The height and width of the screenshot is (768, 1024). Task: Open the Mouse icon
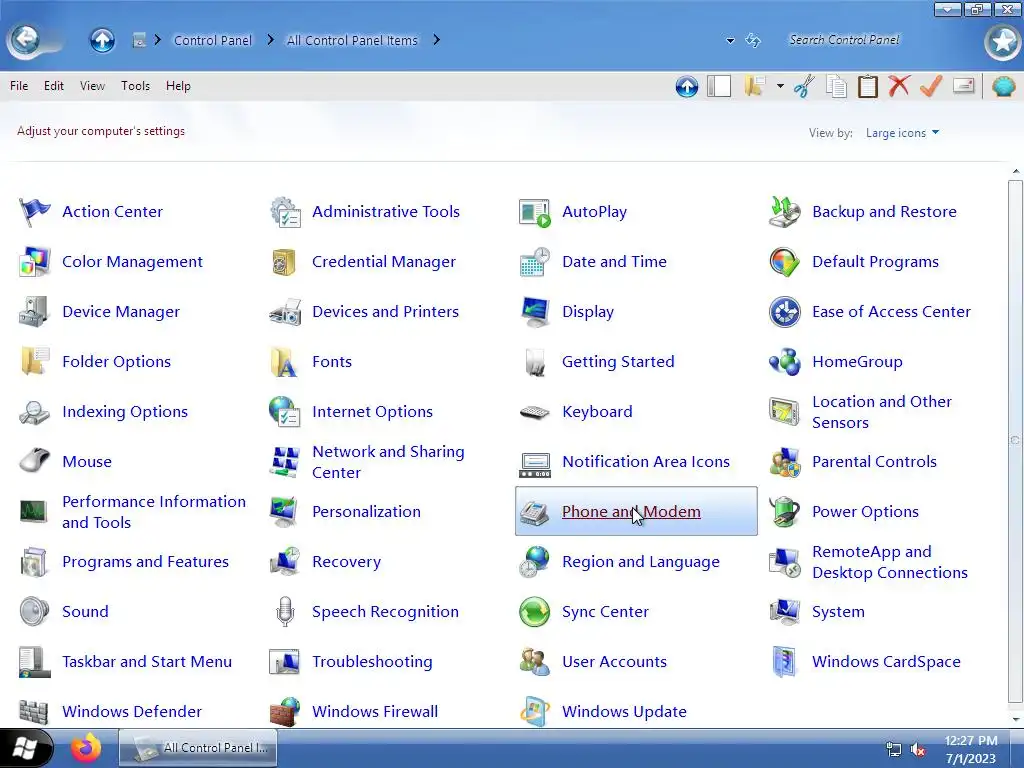point(35,460)
